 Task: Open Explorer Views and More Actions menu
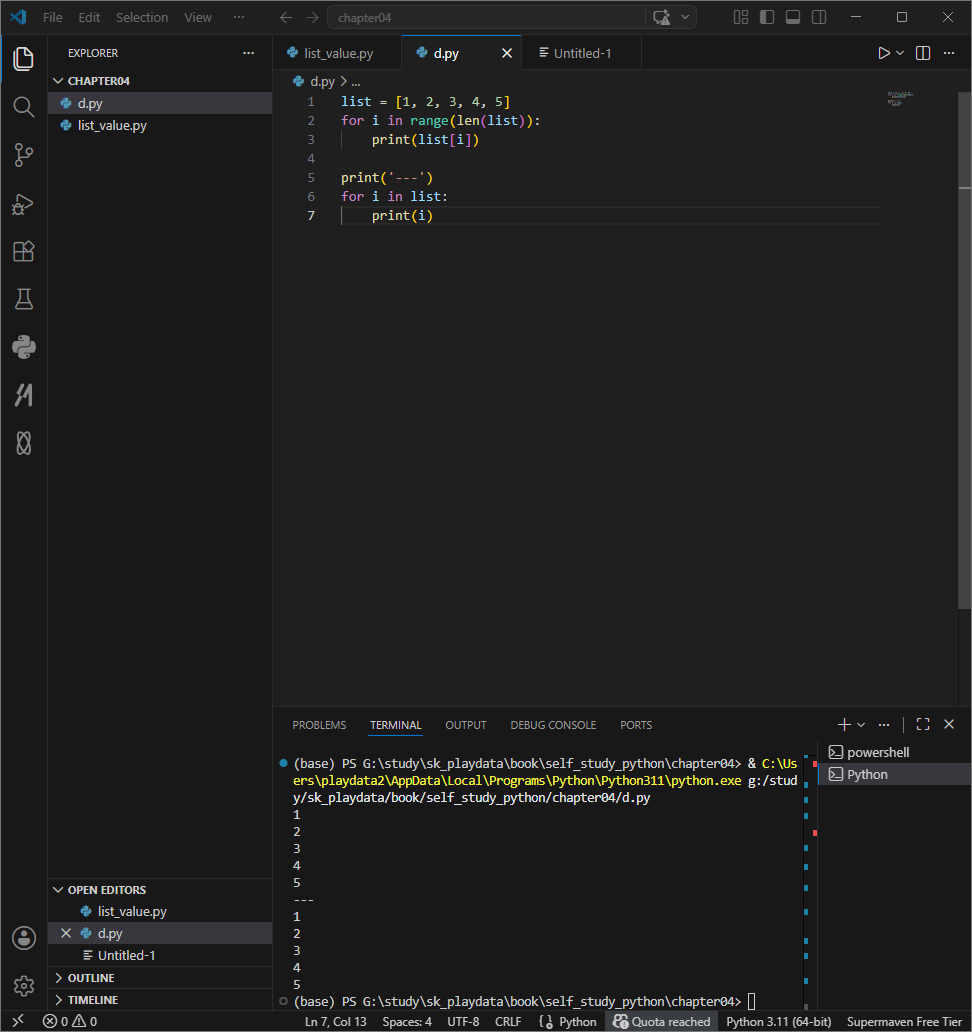pos(248,53)
